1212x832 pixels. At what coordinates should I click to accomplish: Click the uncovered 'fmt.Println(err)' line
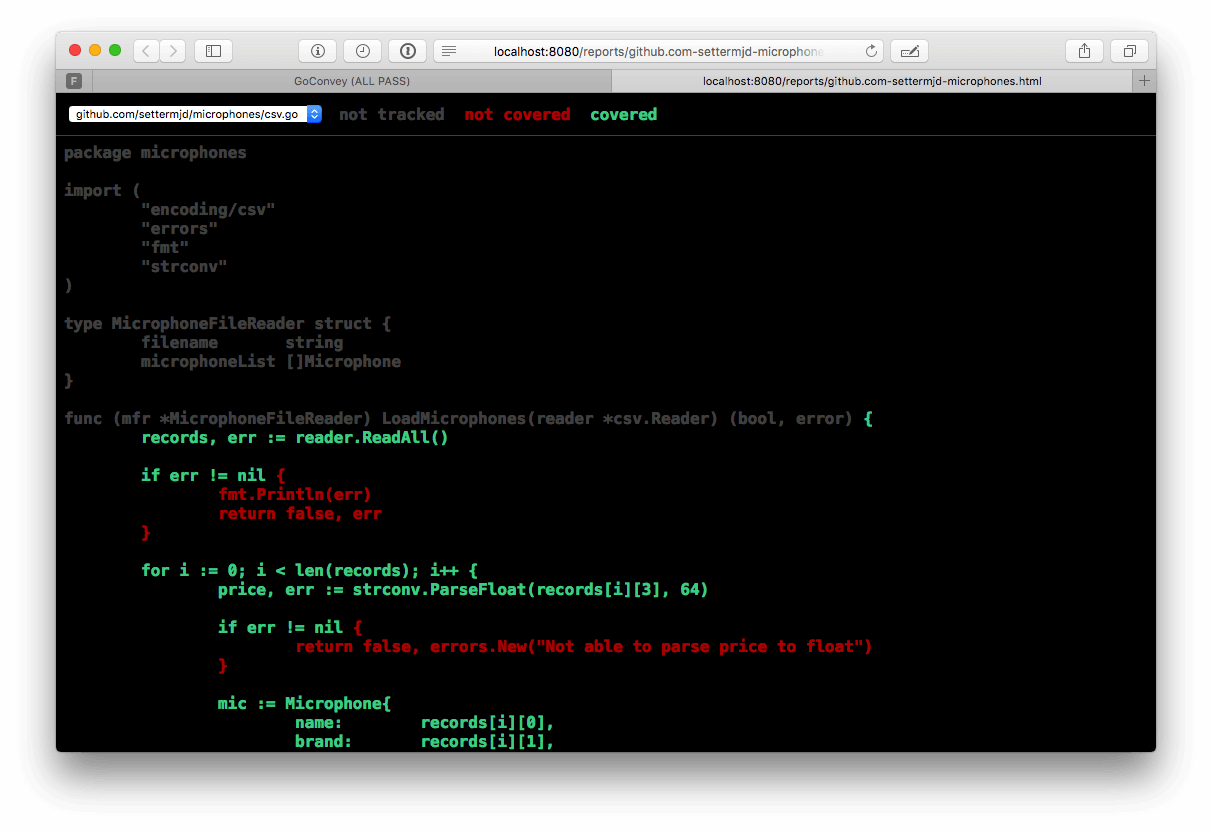[x=295, y=495]
